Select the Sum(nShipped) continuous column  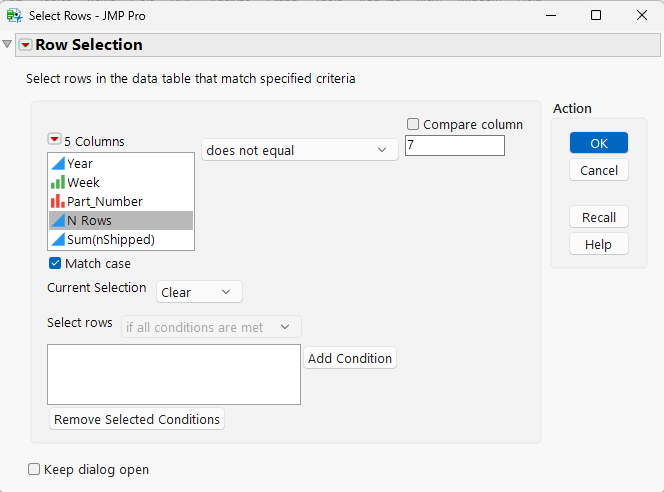[110, 239]
